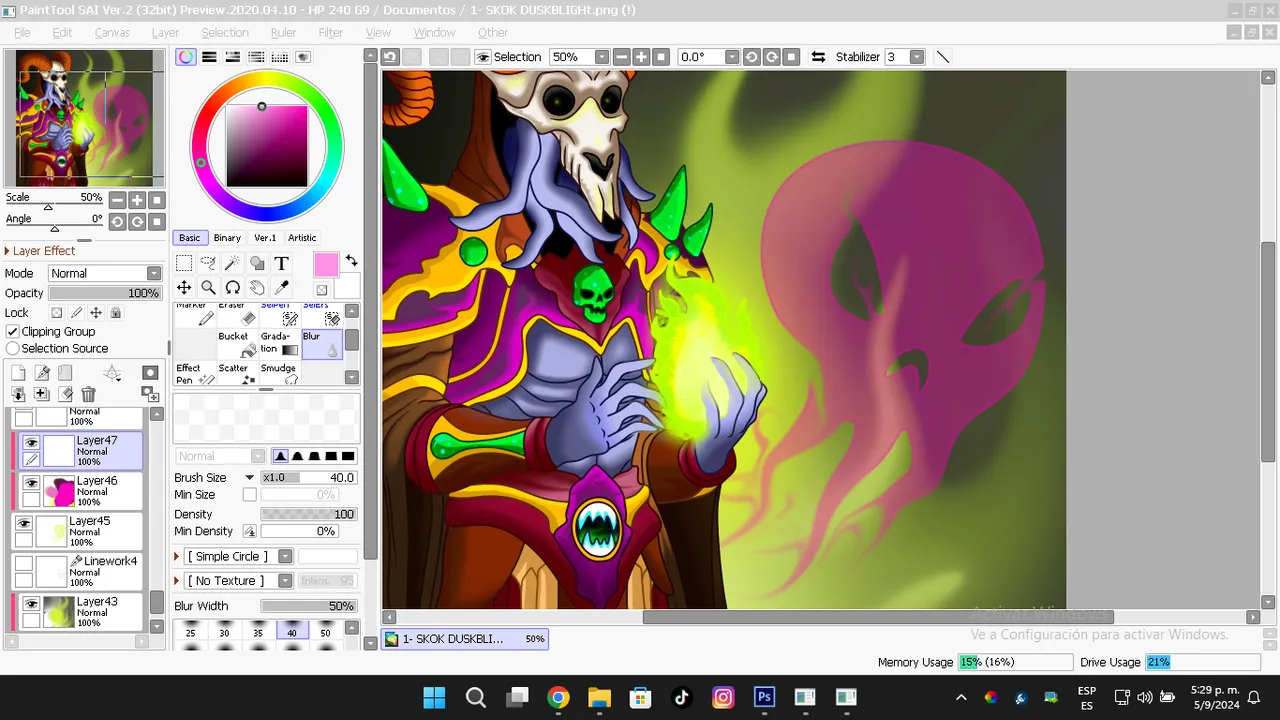Open the Layer menu

(x=165, y=32)
